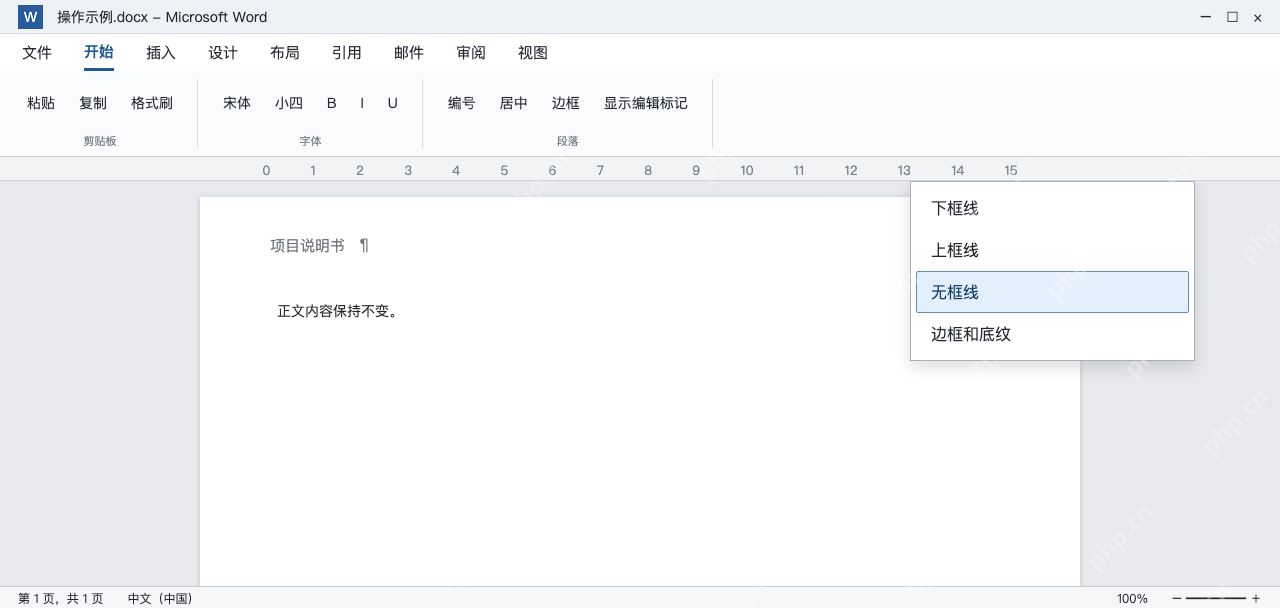The image size is (1280, 608).
Task: Choose 上框线 from borders menu
Action: pos(1052,250)
